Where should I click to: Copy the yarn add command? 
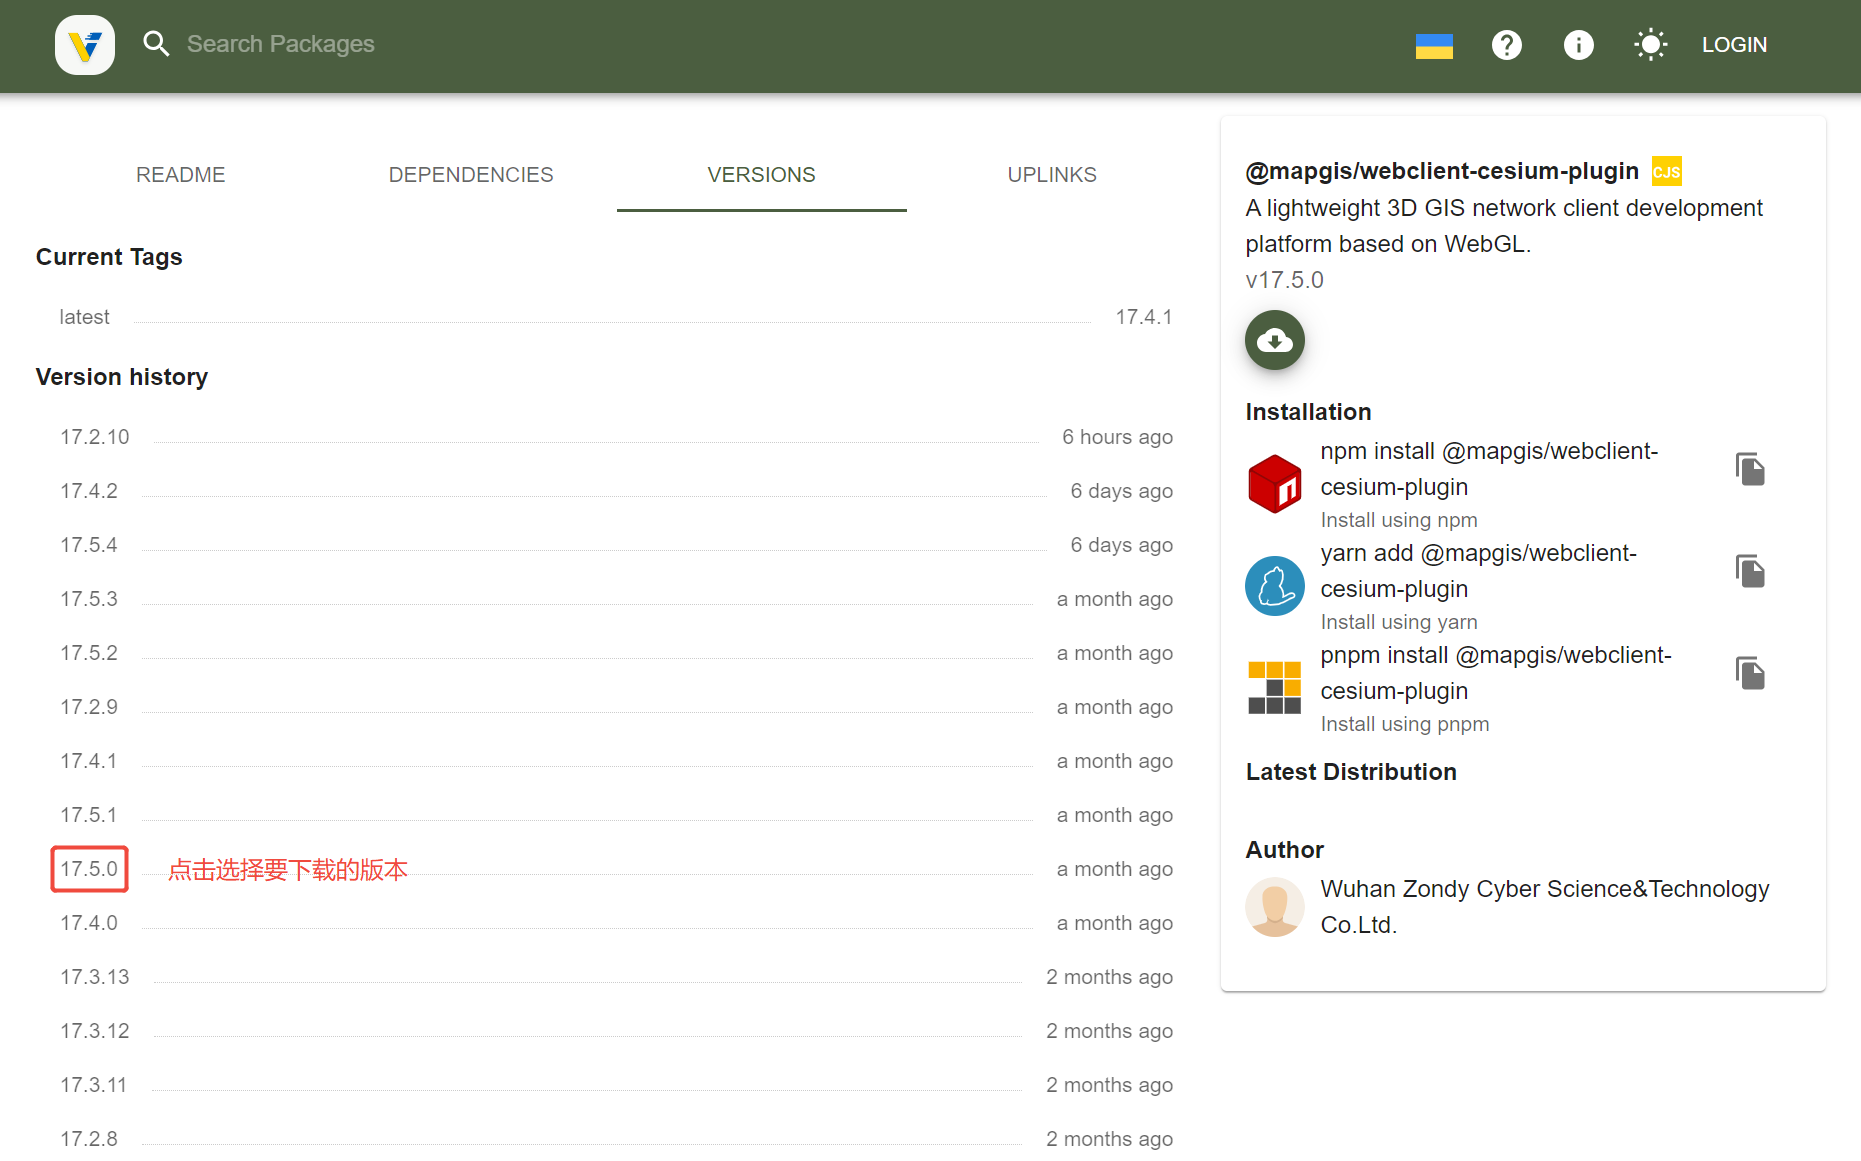click(x=1750, y=571)
